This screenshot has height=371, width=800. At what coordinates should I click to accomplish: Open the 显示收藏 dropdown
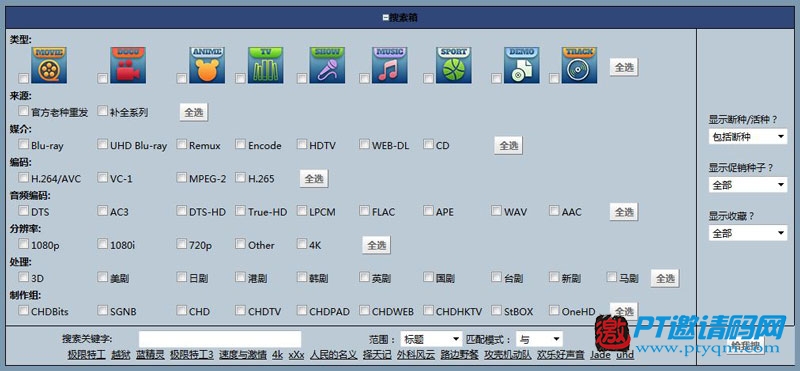pyautogui.click(x=747, y=233)
